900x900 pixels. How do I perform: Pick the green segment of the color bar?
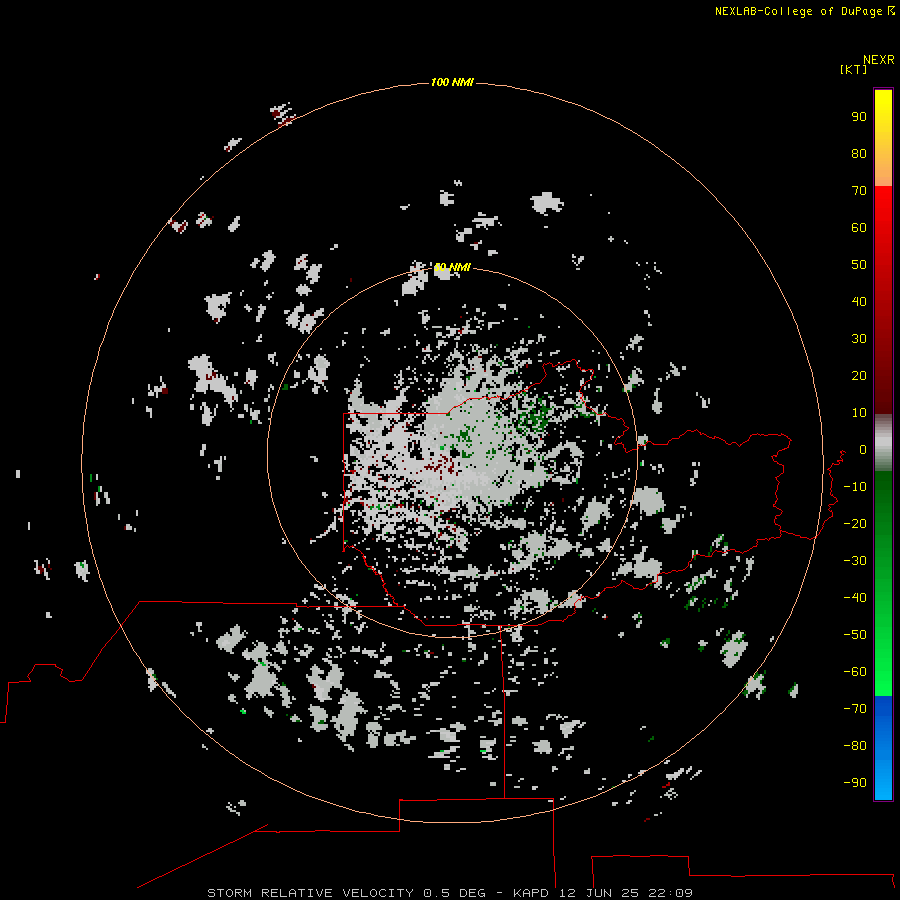coord(883,584)
